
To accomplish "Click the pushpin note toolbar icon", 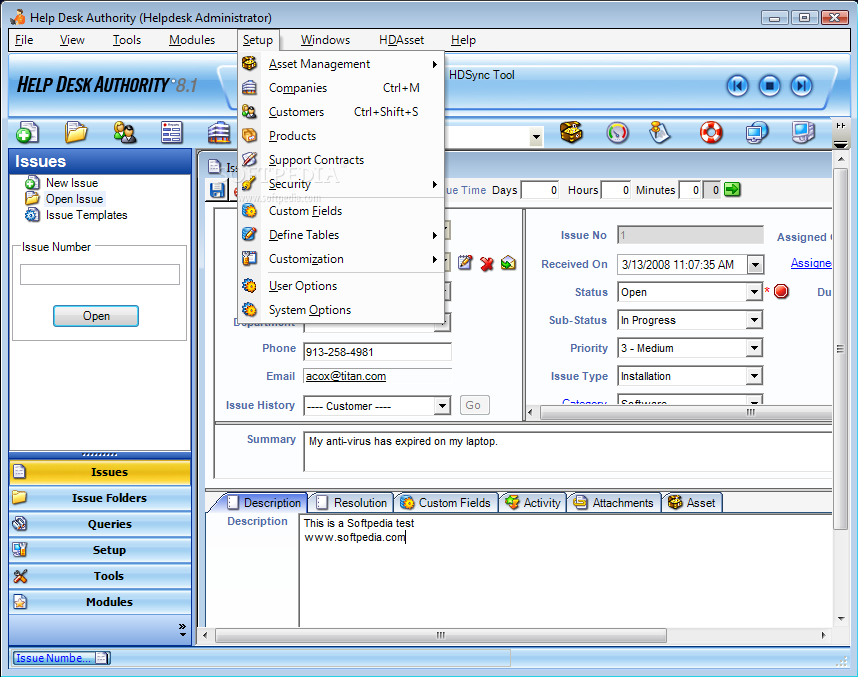I will 659,132.
